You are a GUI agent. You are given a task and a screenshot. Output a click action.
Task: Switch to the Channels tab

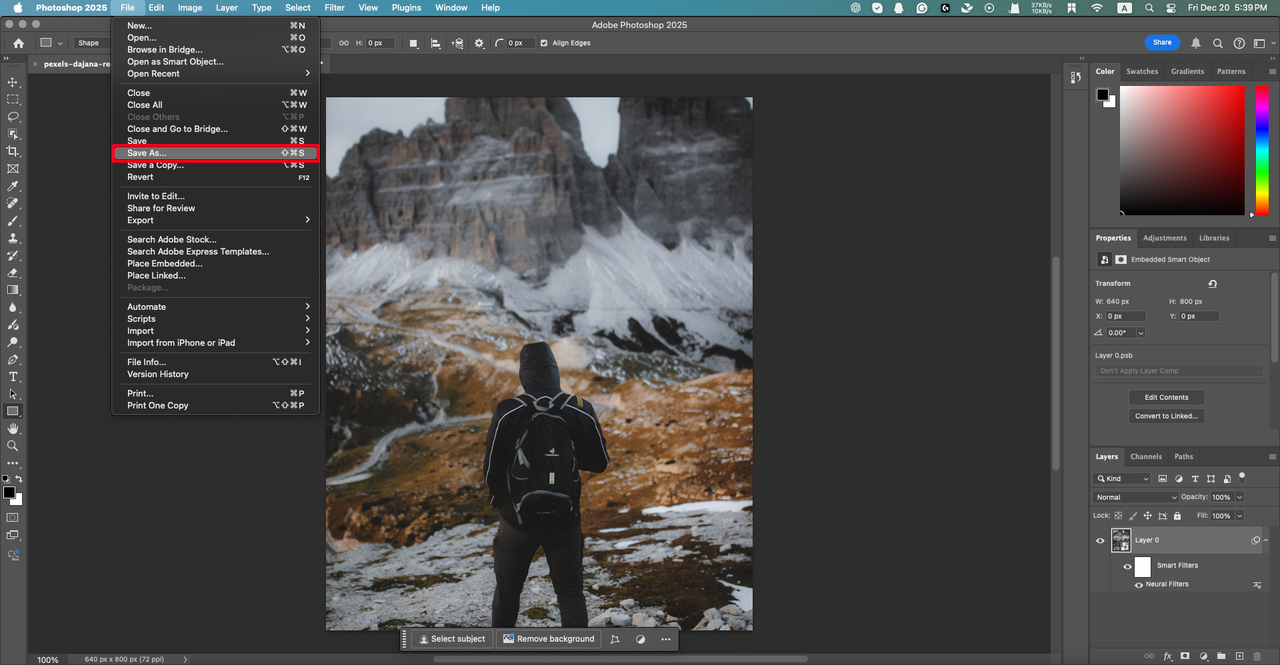pyautogui.click(x=1146, y=456)
